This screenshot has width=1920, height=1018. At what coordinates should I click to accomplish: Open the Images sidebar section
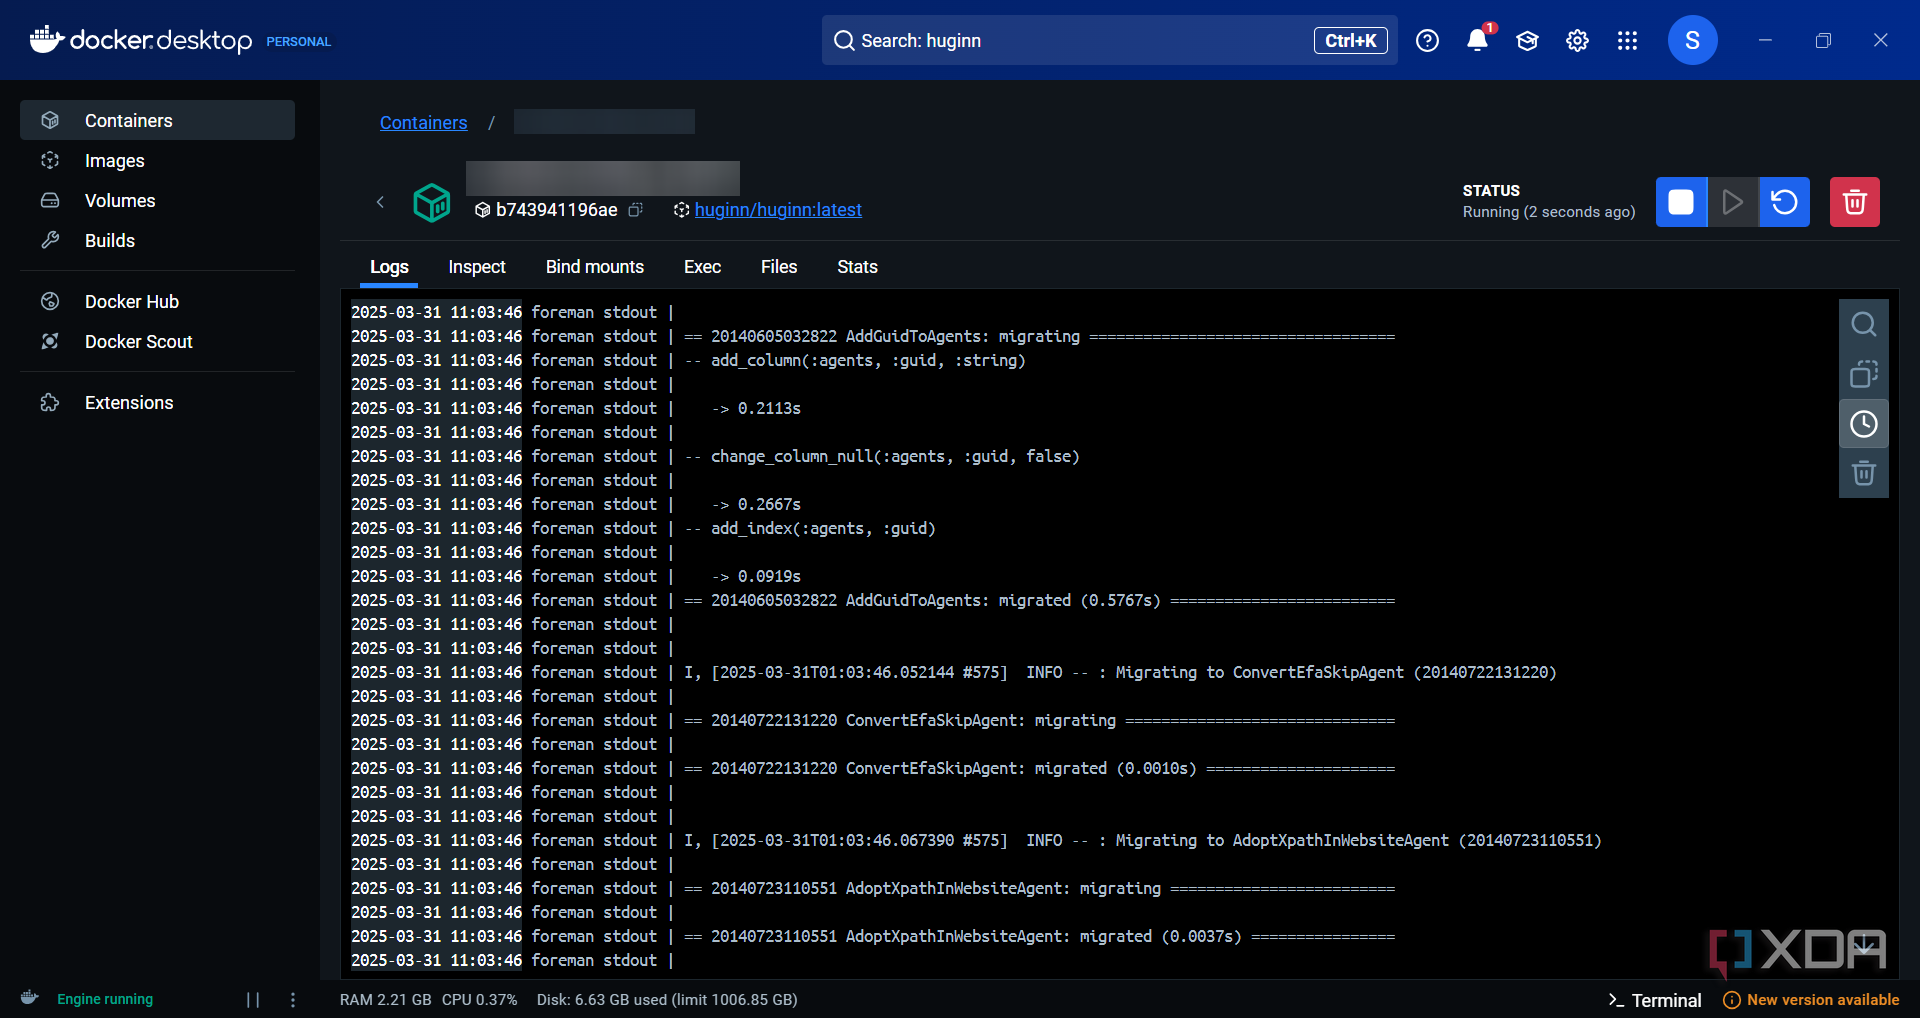[x=157, y=160]
